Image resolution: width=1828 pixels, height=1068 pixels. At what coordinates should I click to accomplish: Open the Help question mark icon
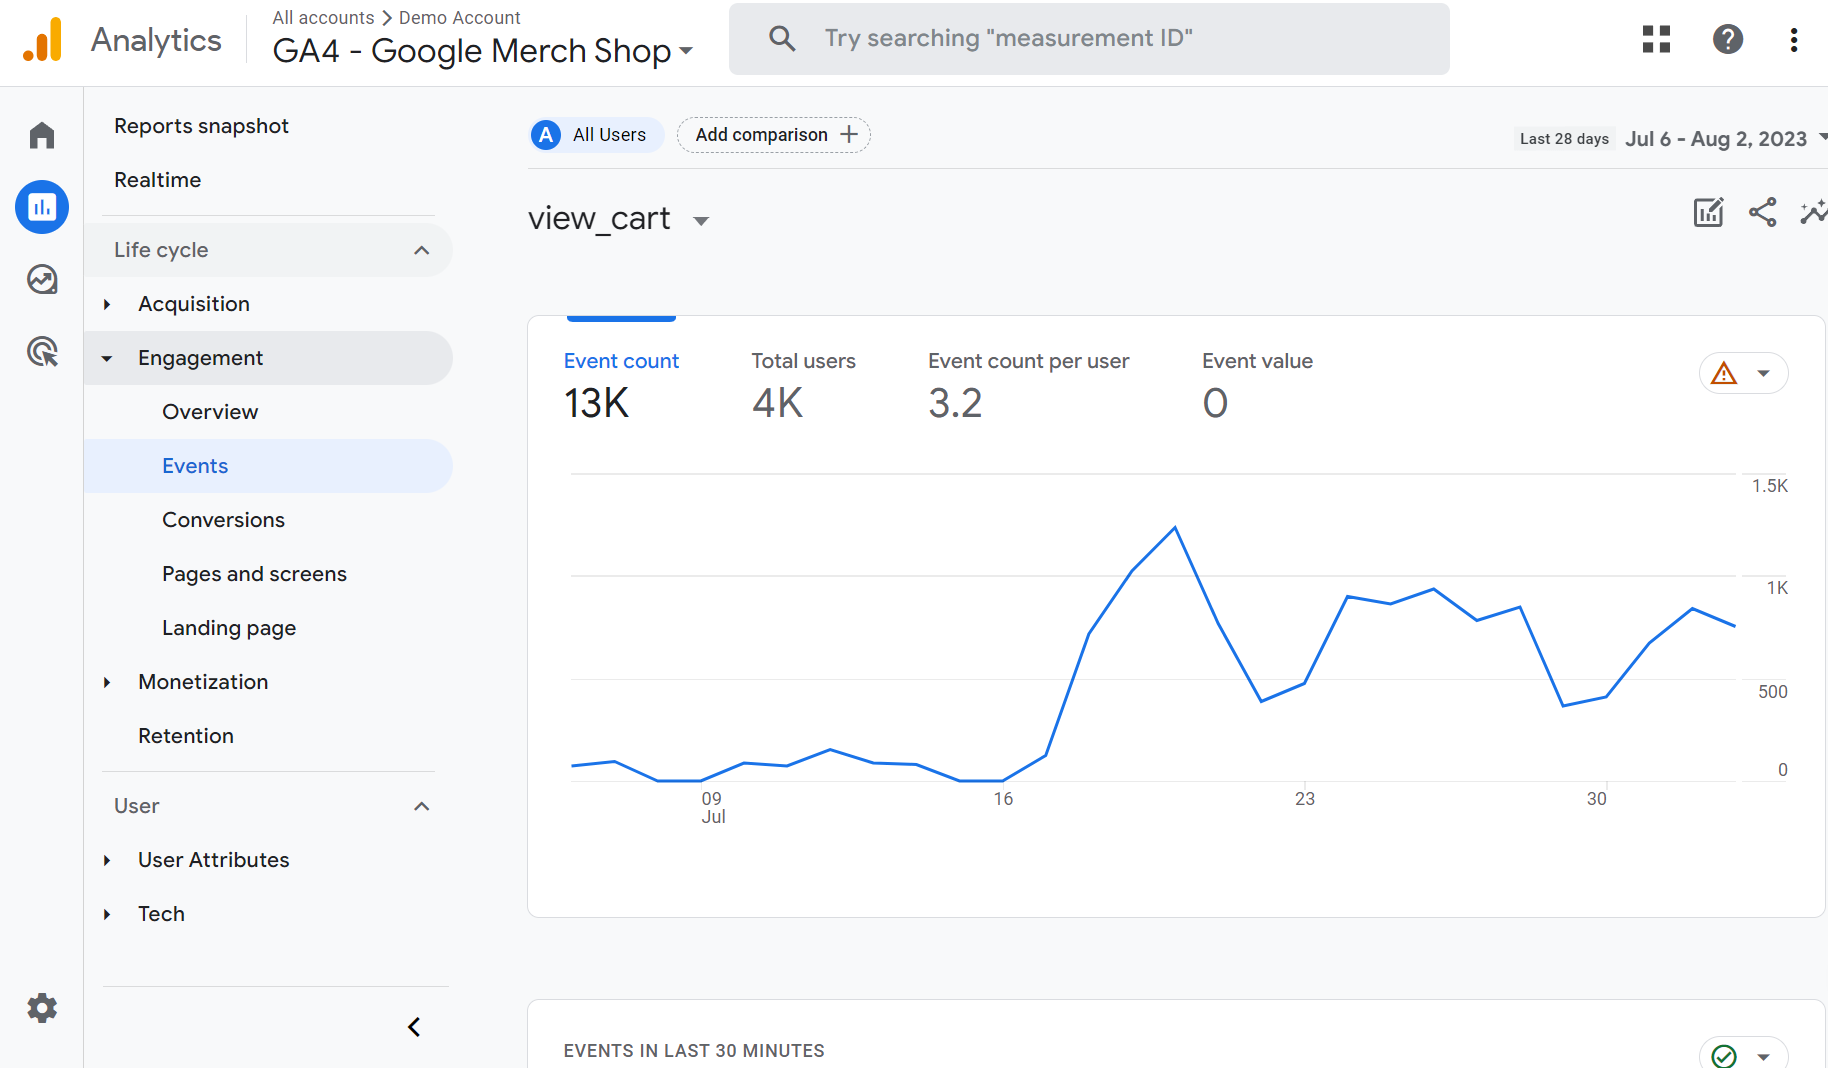click(x=1728, y=39)
